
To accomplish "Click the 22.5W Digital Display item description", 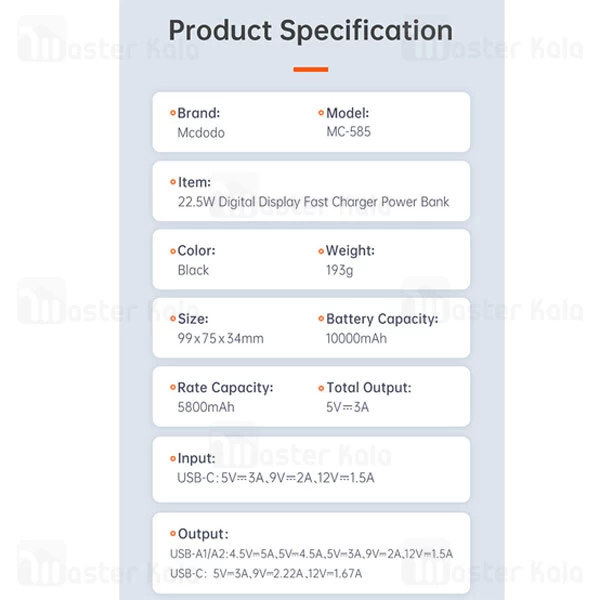I will click(313, 202).
